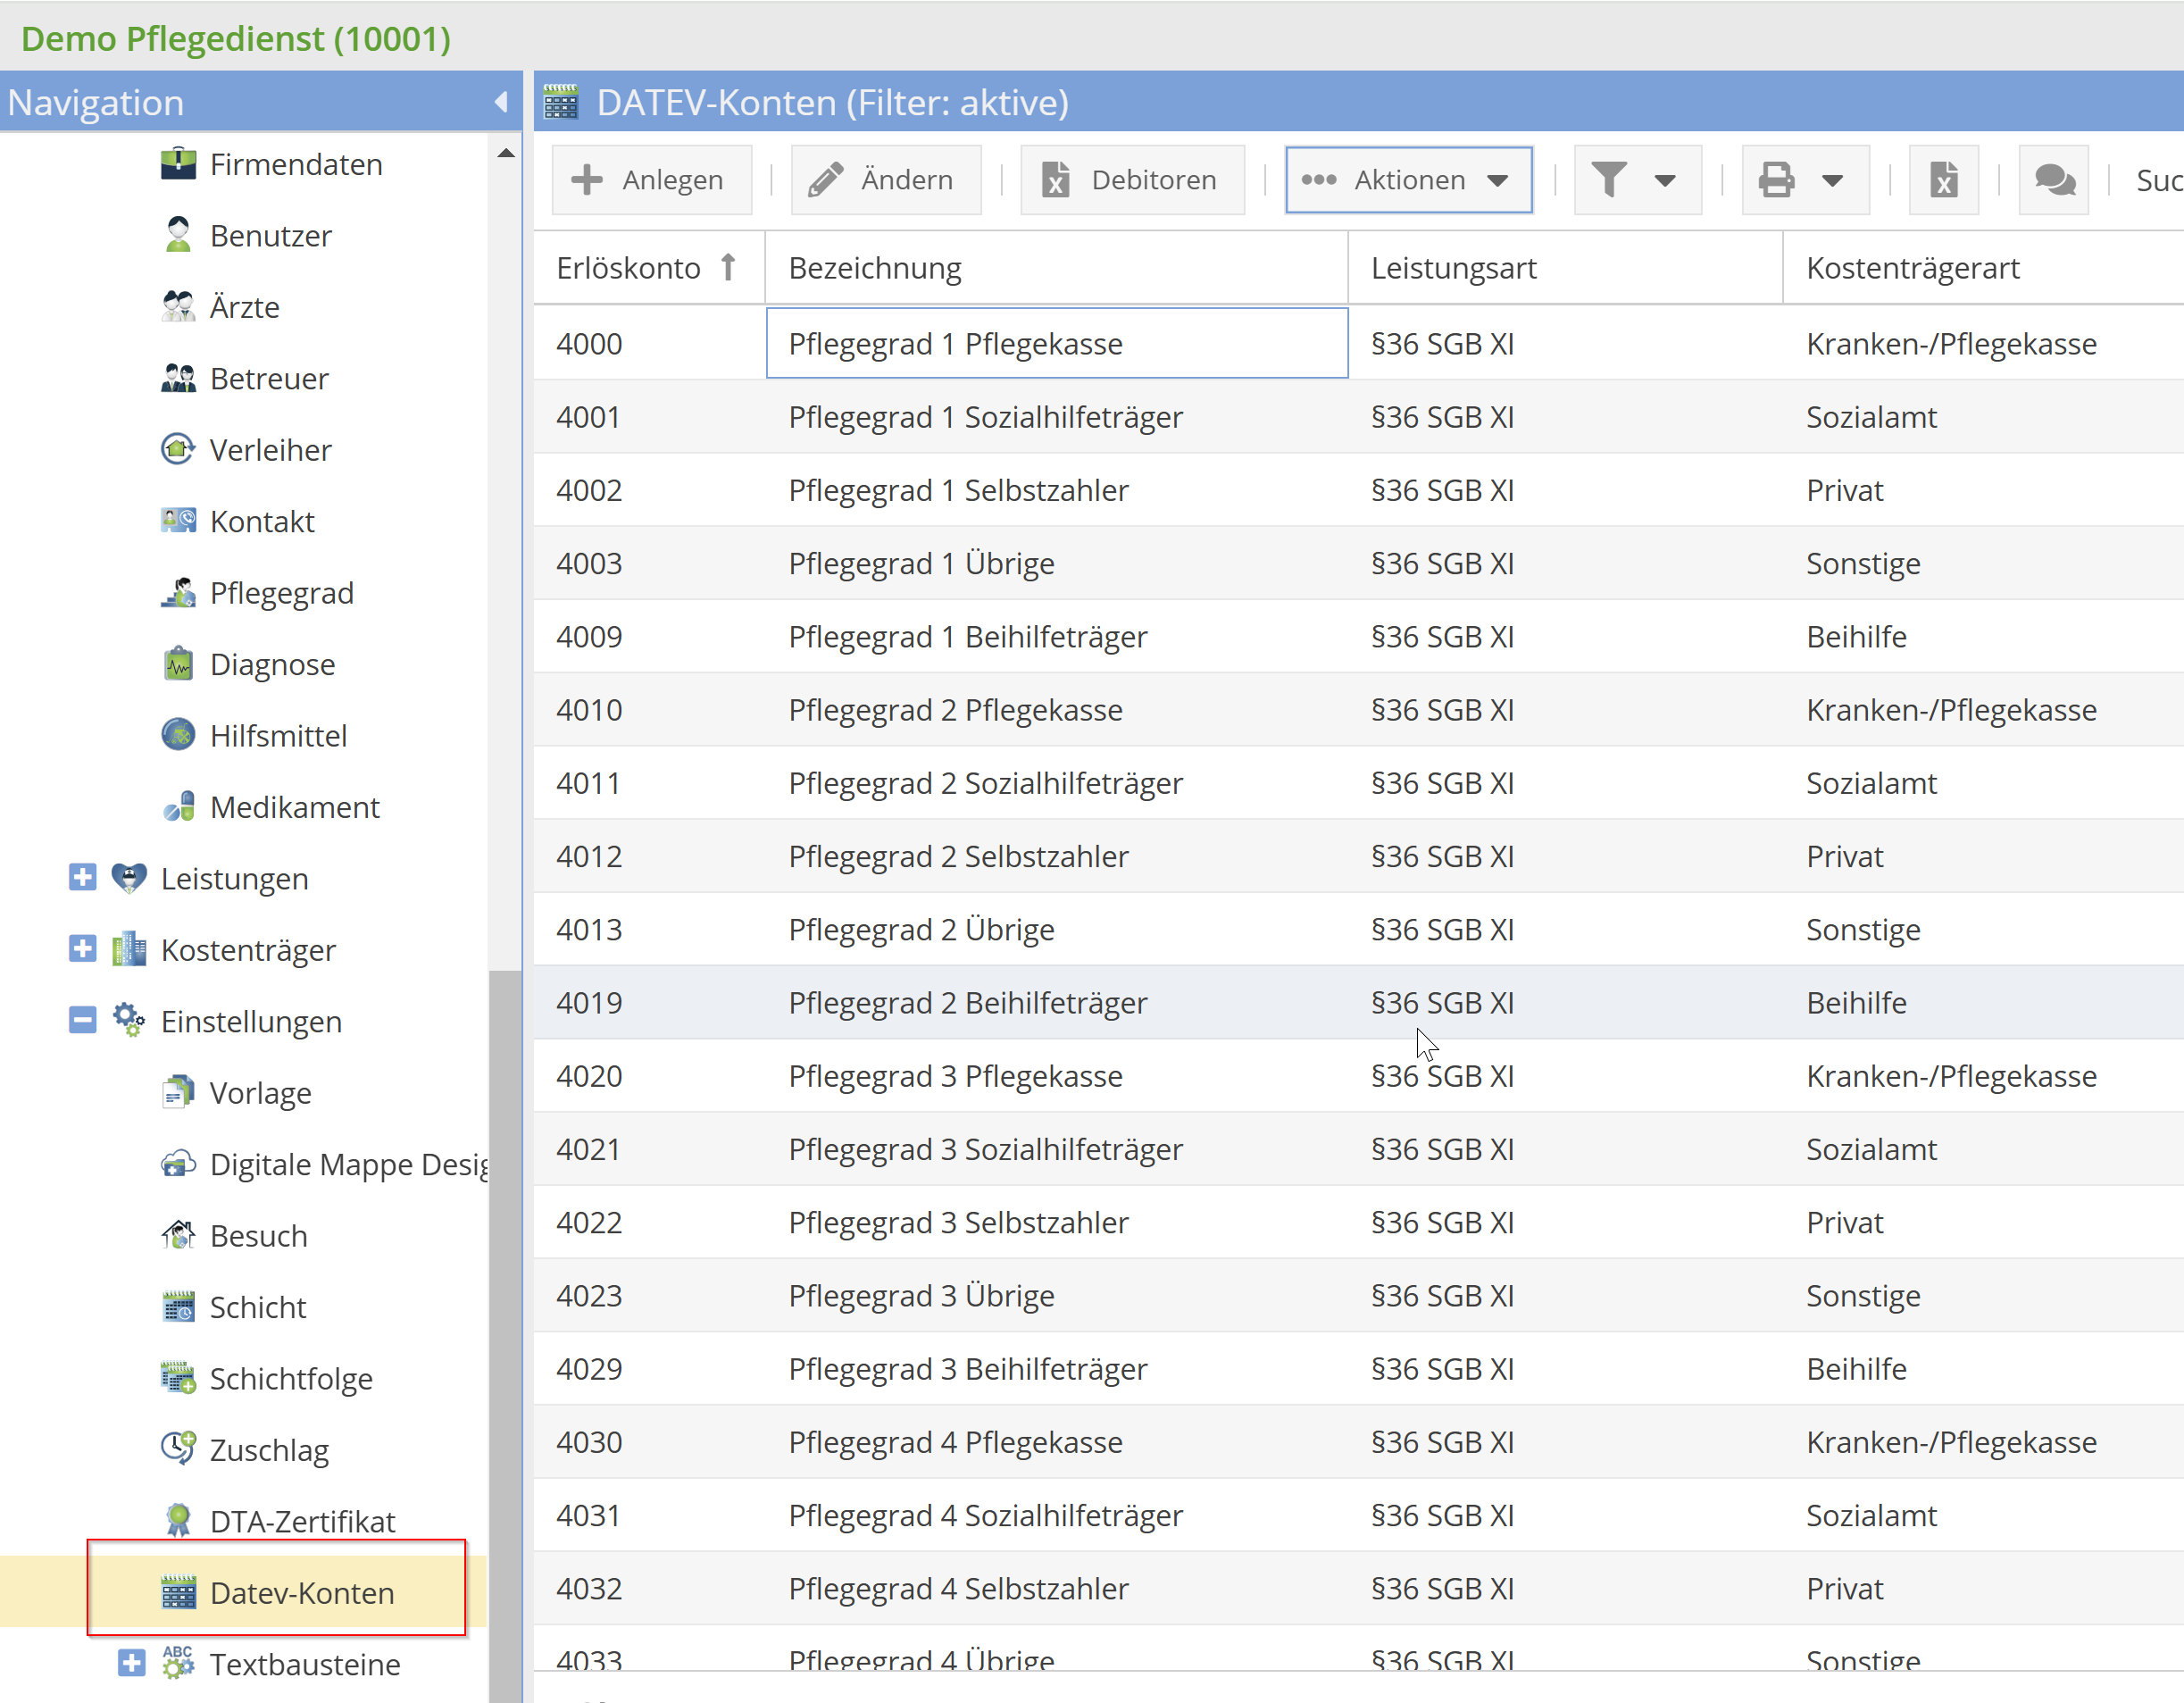Expand the Leistungen tree node
The height and width of the screenshot is (1703, 2184).
[x=83, y=877]
